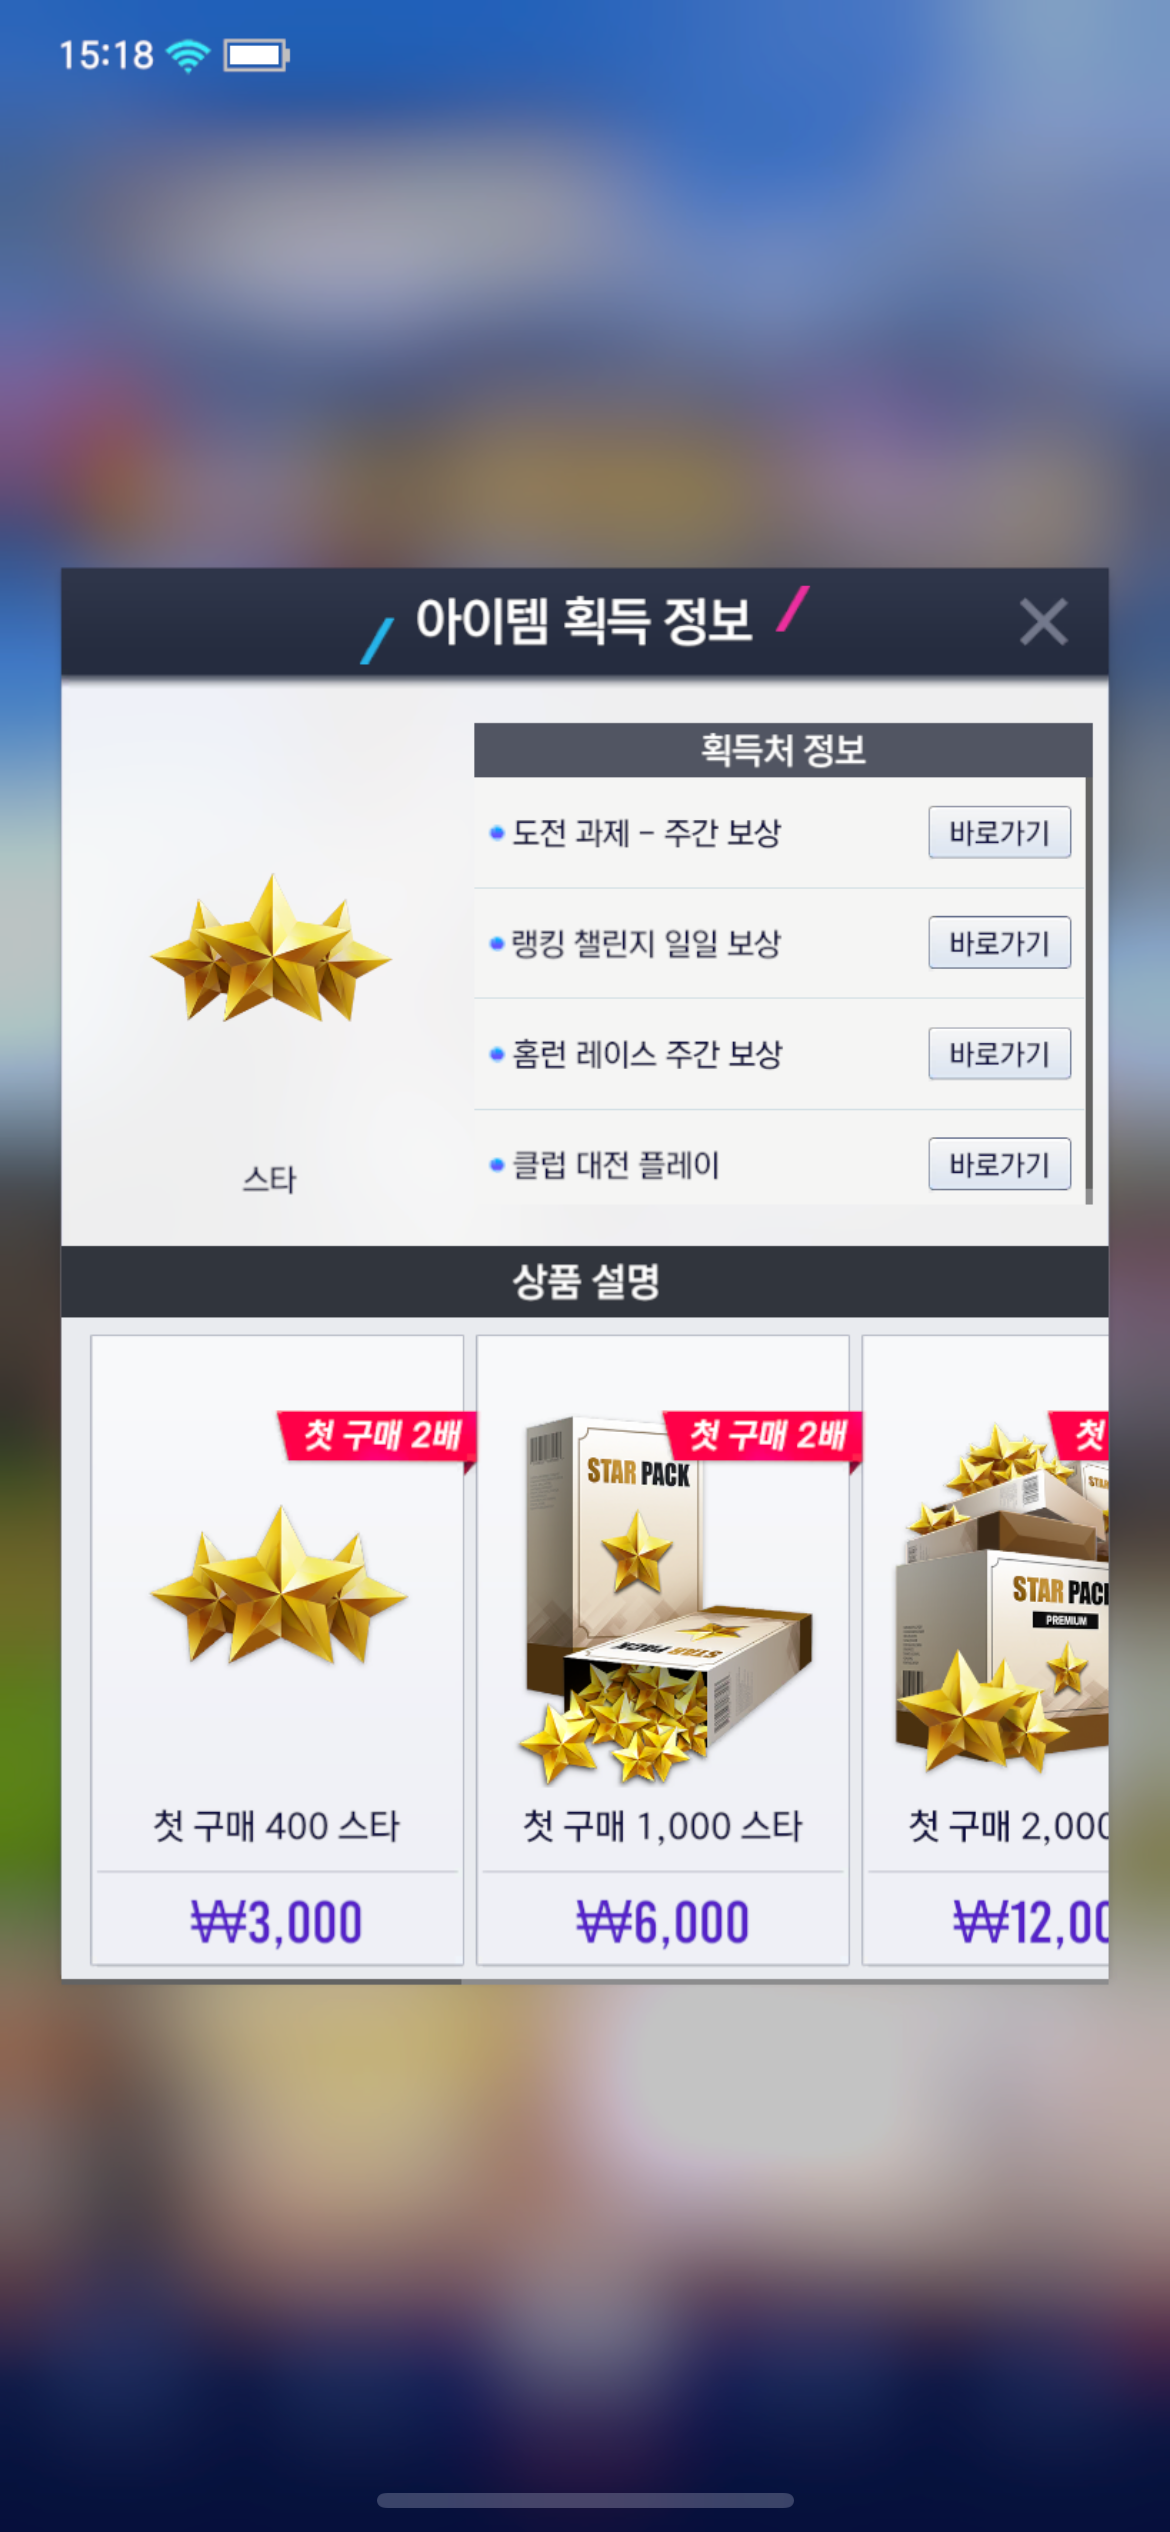Open the 첫 구매 1,000 스타 product card

[662, 1650]
